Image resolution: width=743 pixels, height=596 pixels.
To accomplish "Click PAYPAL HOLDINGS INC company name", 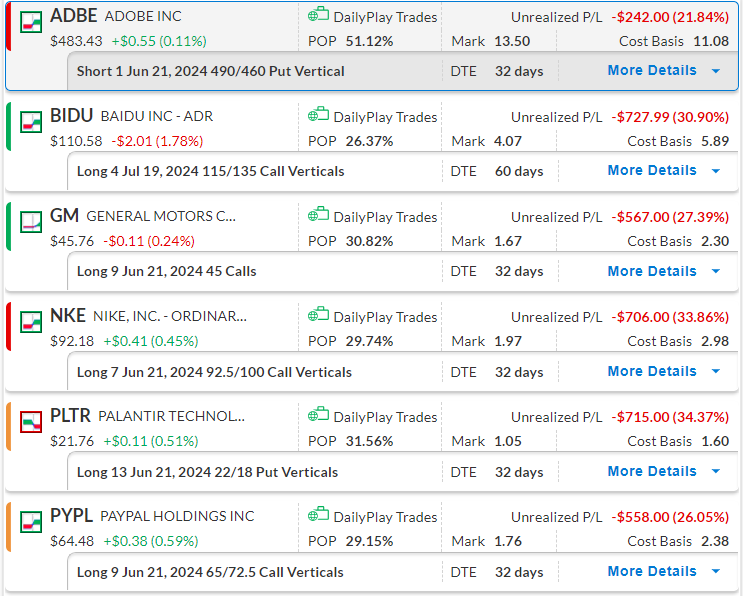I will (177, 516).
